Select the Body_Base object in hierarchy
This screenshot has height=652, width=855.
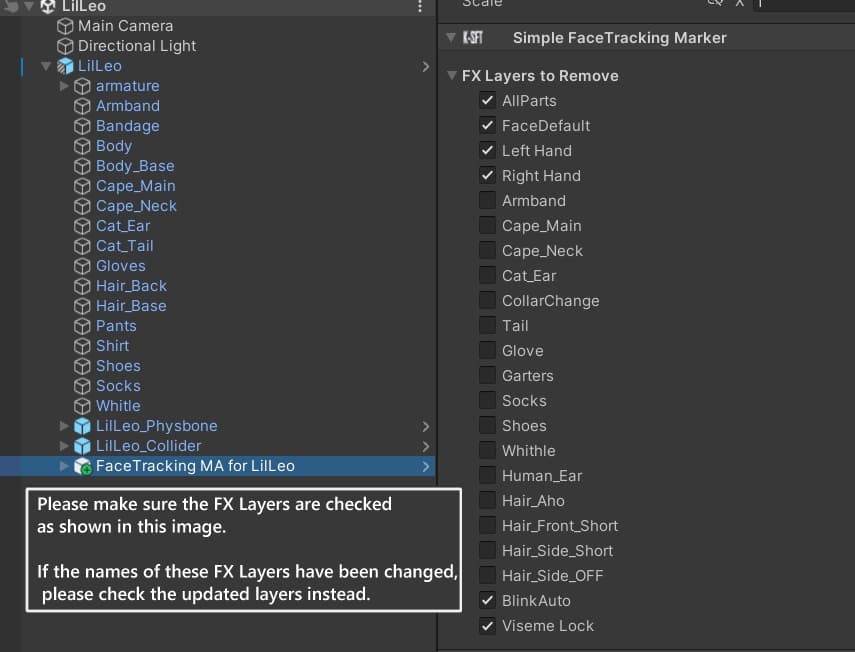point(135,166)
